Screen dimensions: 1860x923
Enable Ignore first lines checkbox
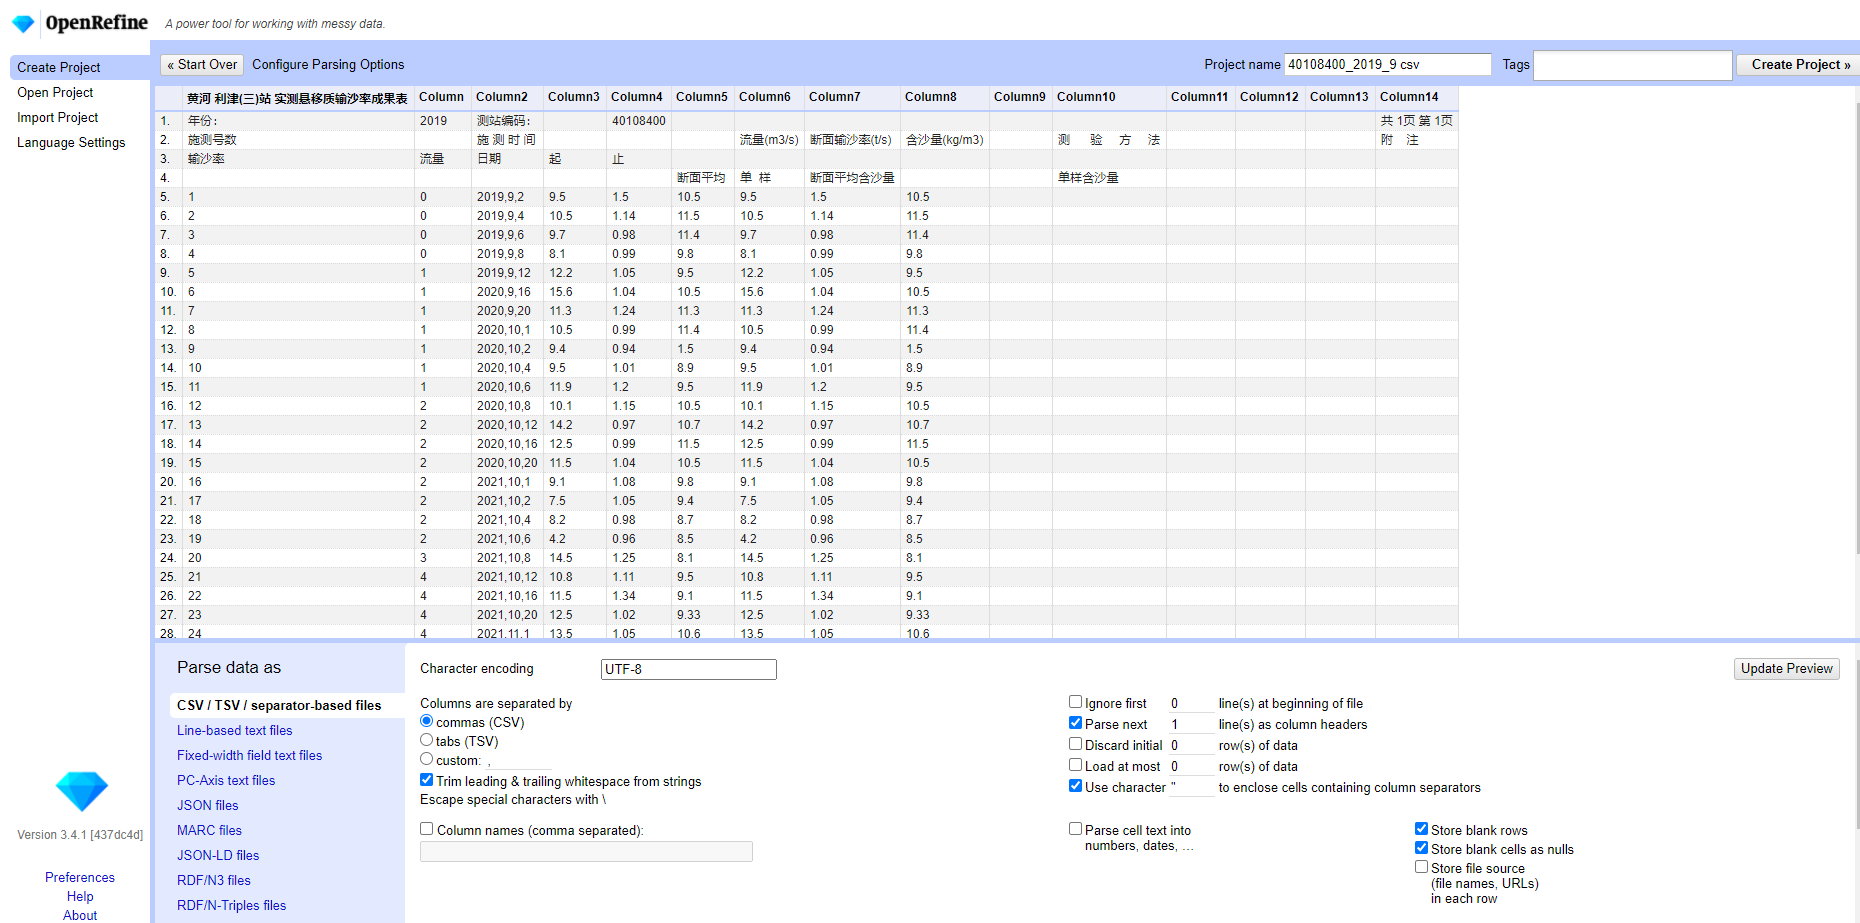[1076, 702]
